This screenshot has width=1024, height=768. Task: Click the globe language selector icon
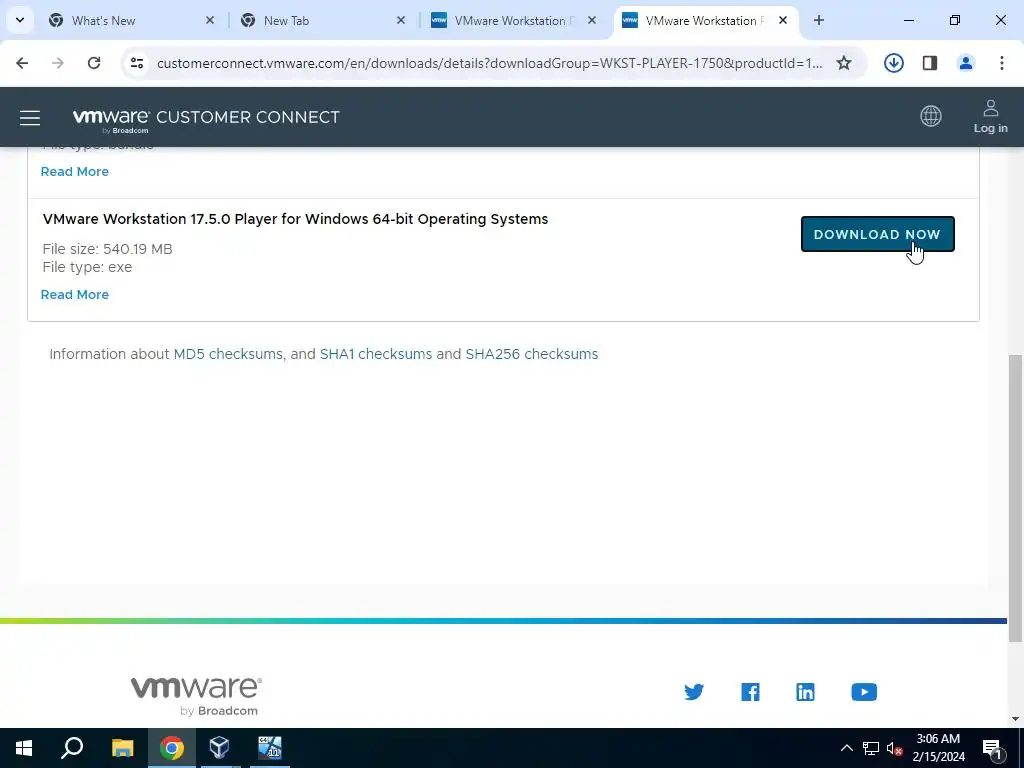click(931, 116)
